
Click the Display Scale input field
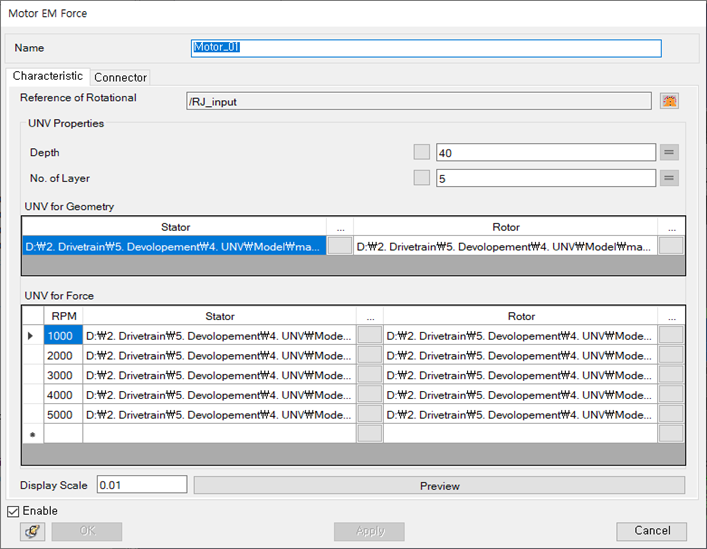click(142, 485)
